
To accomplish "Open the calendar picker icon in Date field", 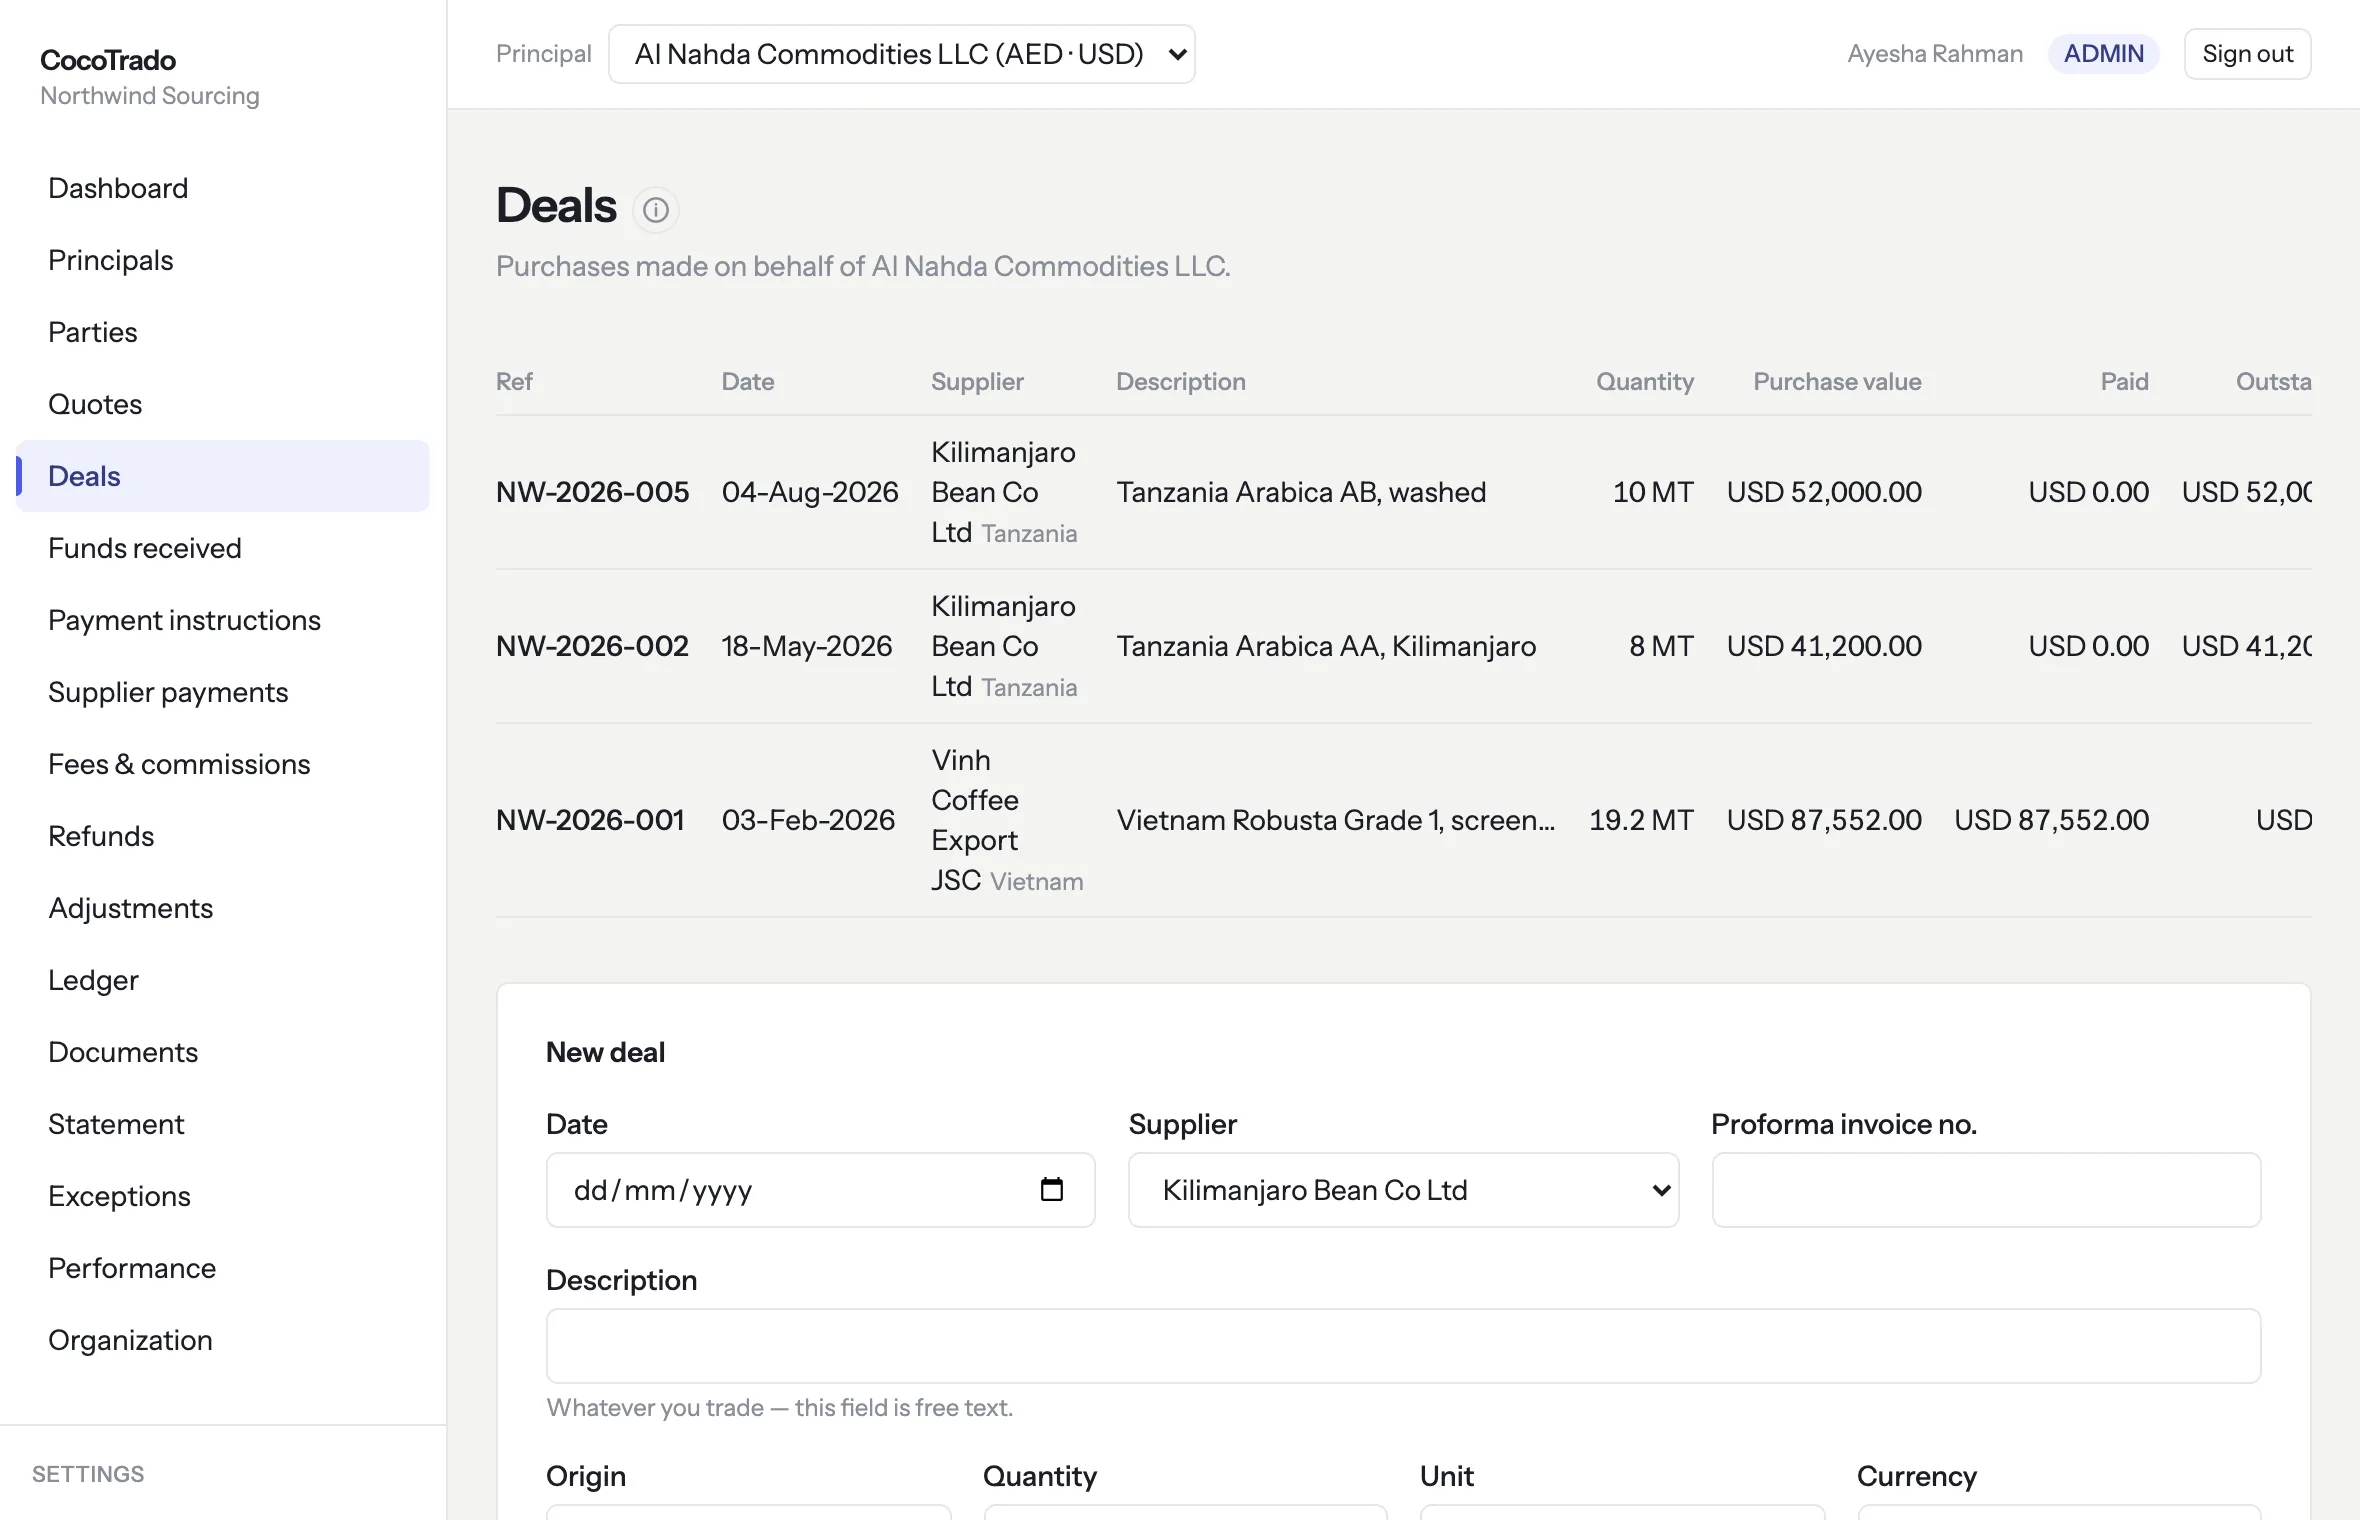I will tap(1051, 1189).
